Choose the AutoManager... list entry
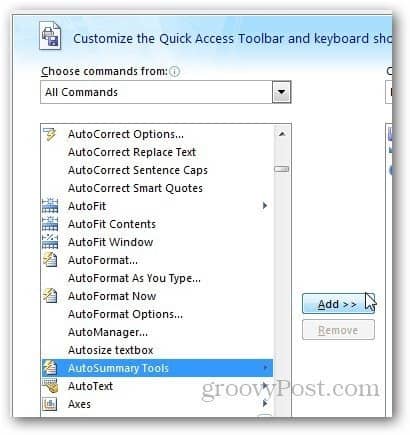This screenshot has height=435, width=410. click(108, 332)
